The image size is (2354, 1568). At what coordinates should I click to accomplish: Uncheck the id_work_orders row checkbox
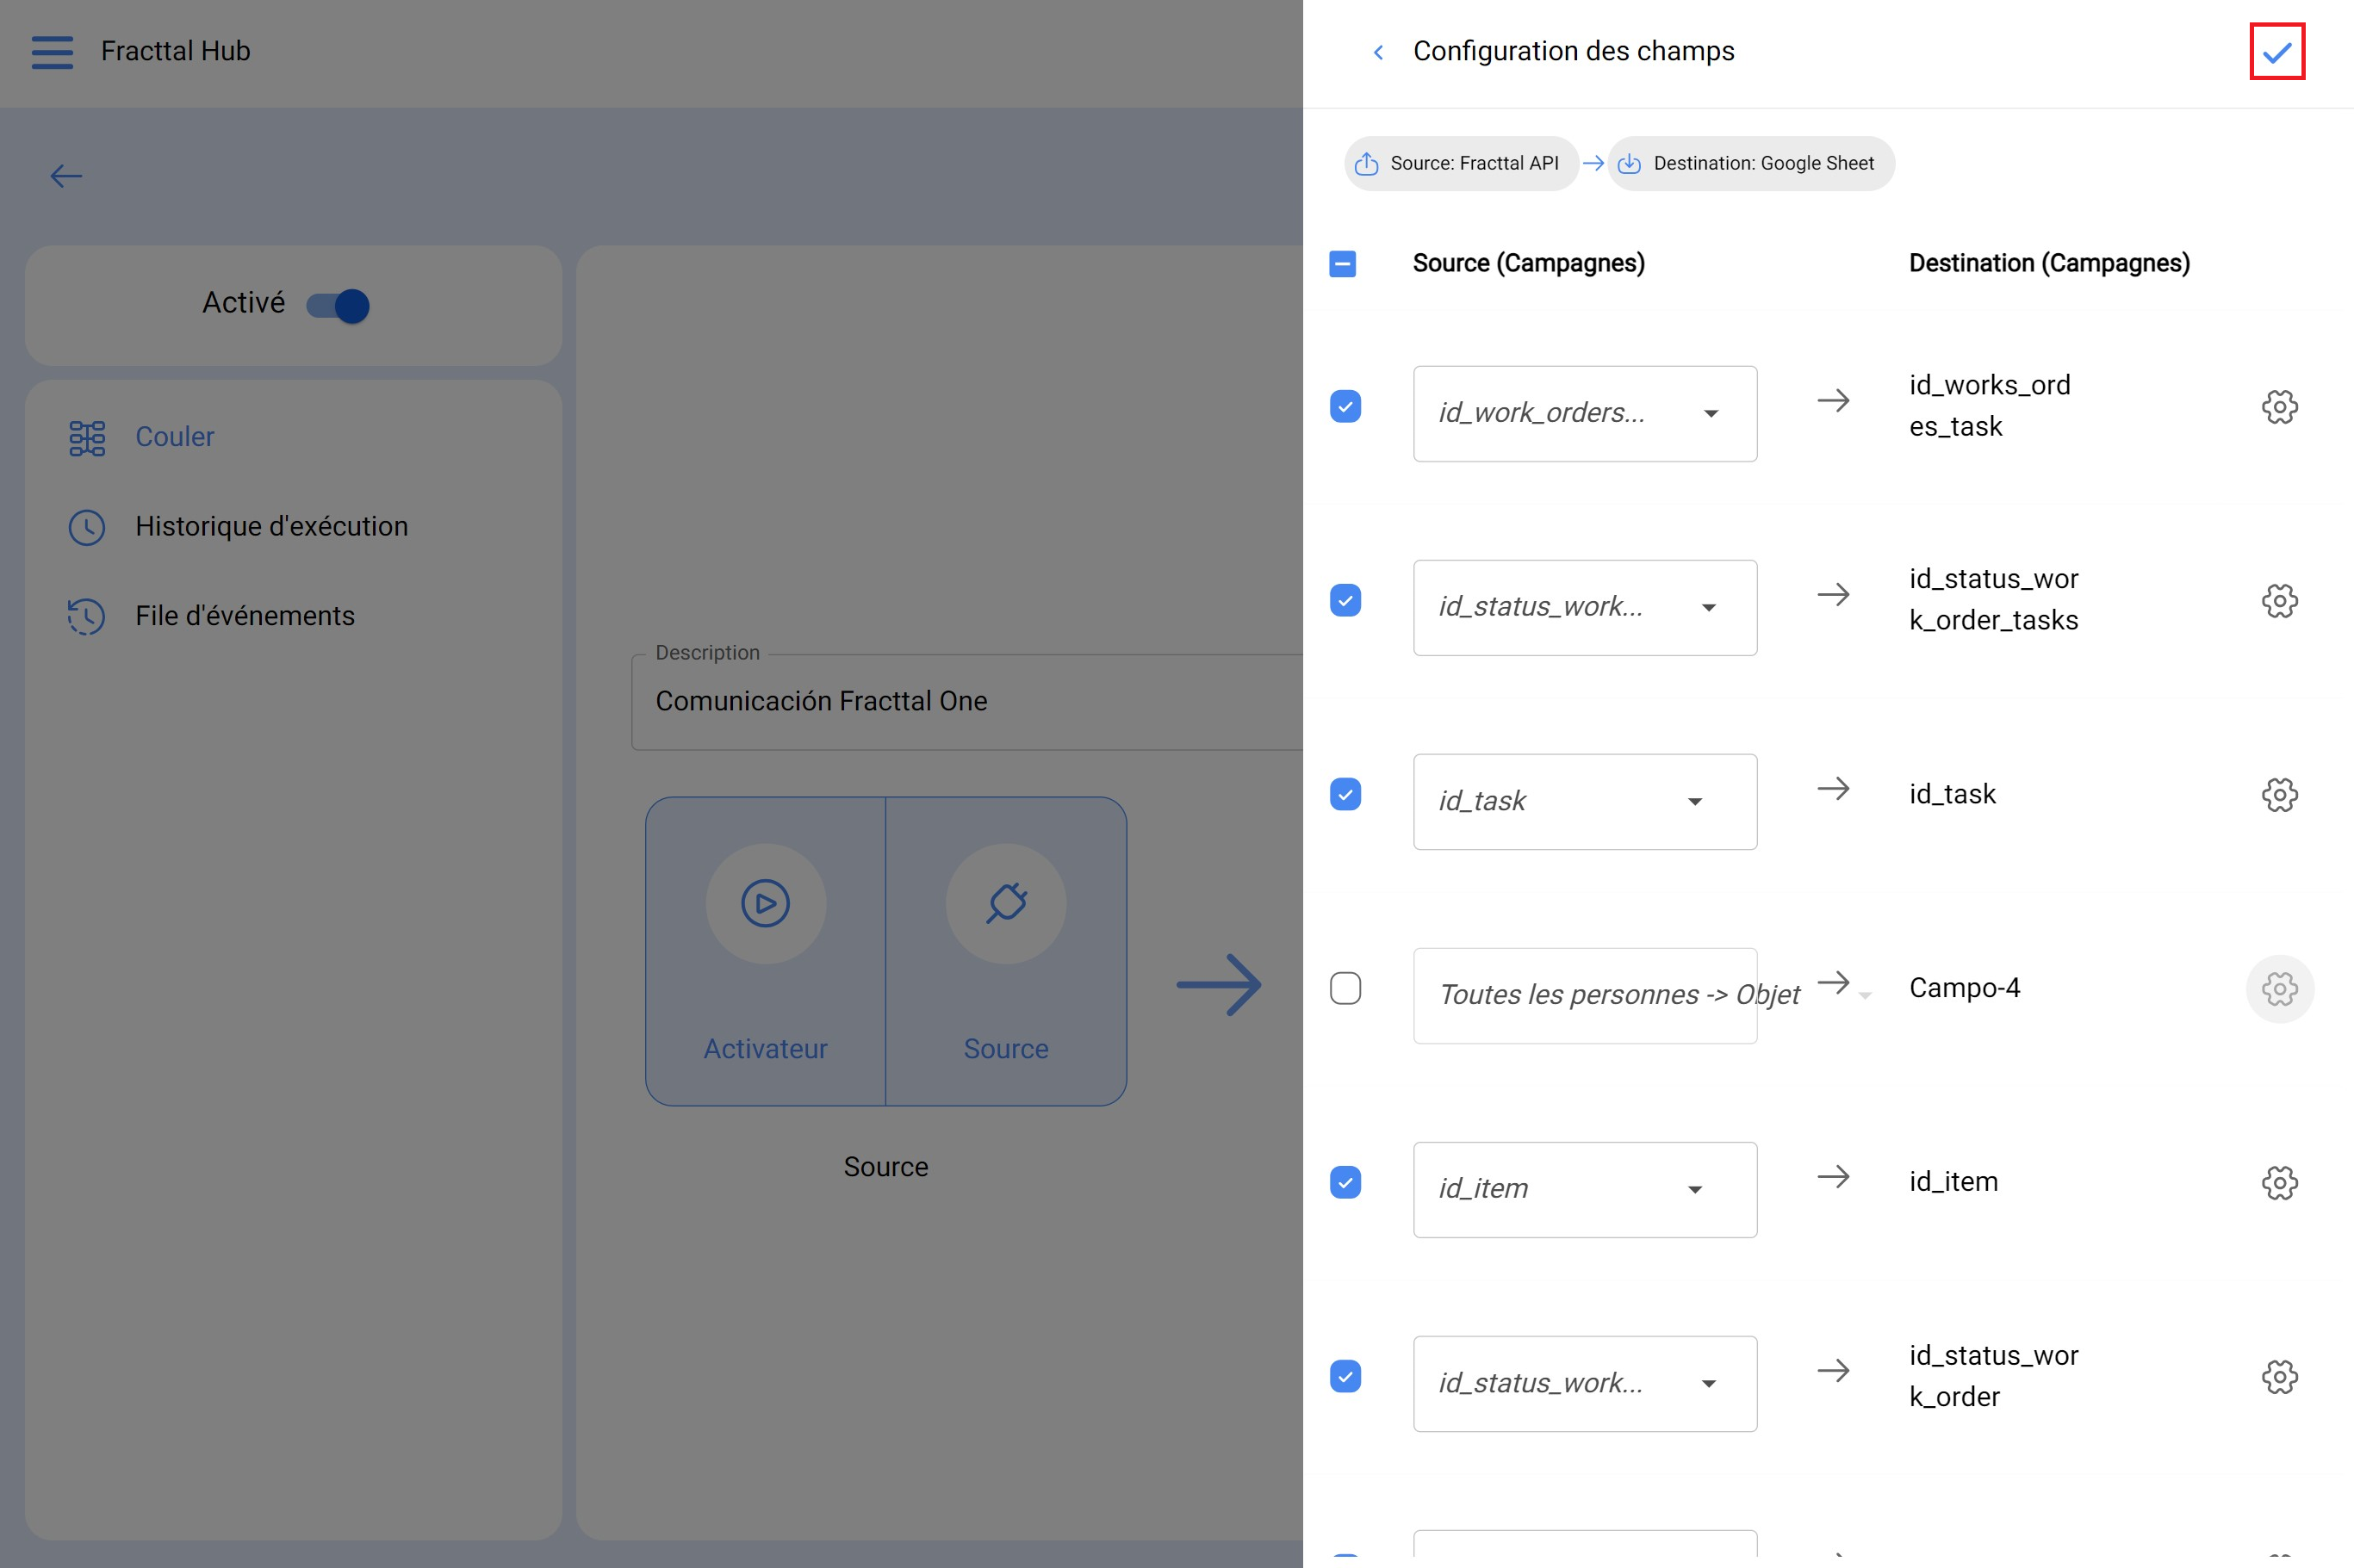(1345, 406)
